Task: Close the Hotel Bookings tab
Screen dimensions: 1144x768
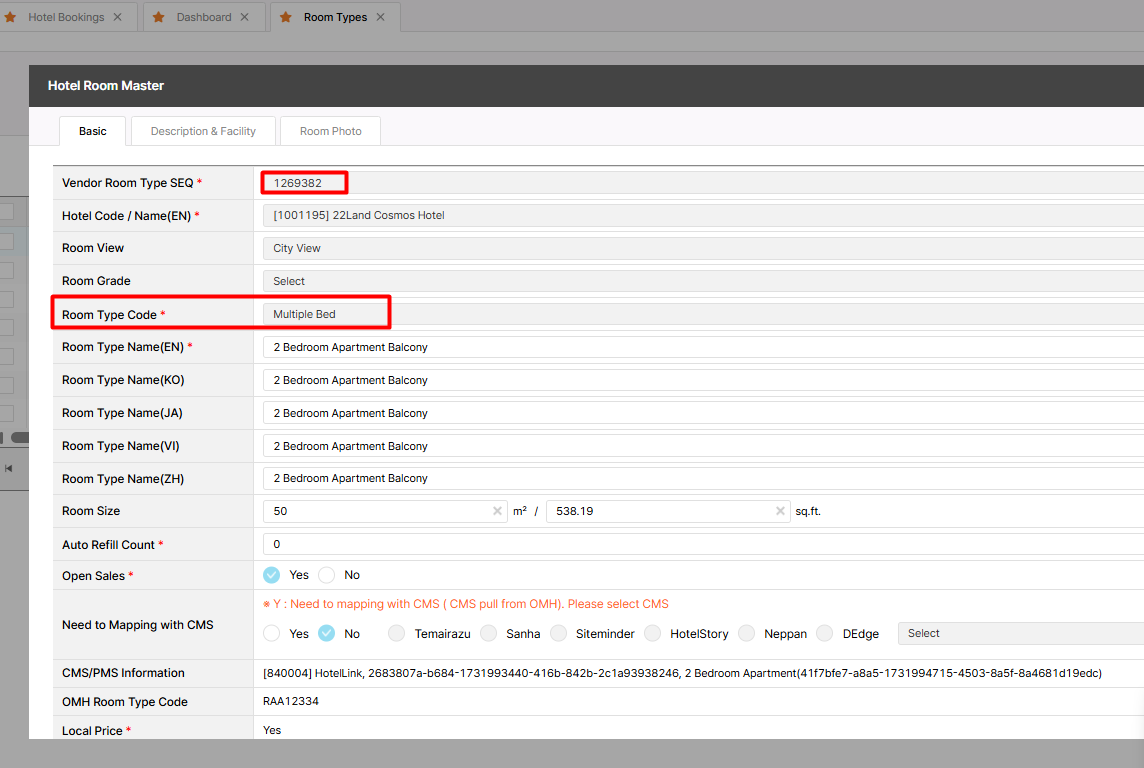Action: pos(118,17)
